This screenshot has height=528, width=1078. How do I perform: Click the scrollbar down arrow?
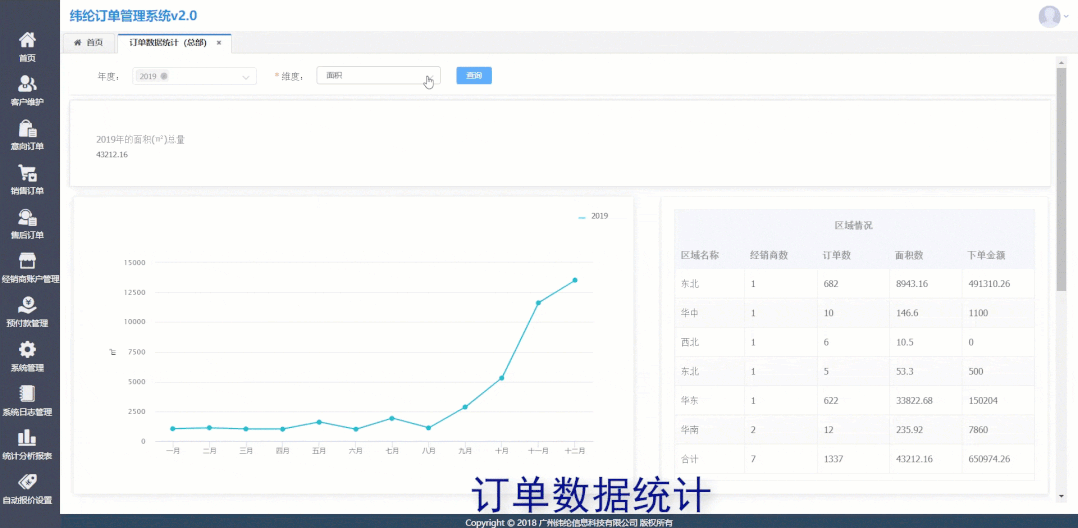pos(1061,495)
